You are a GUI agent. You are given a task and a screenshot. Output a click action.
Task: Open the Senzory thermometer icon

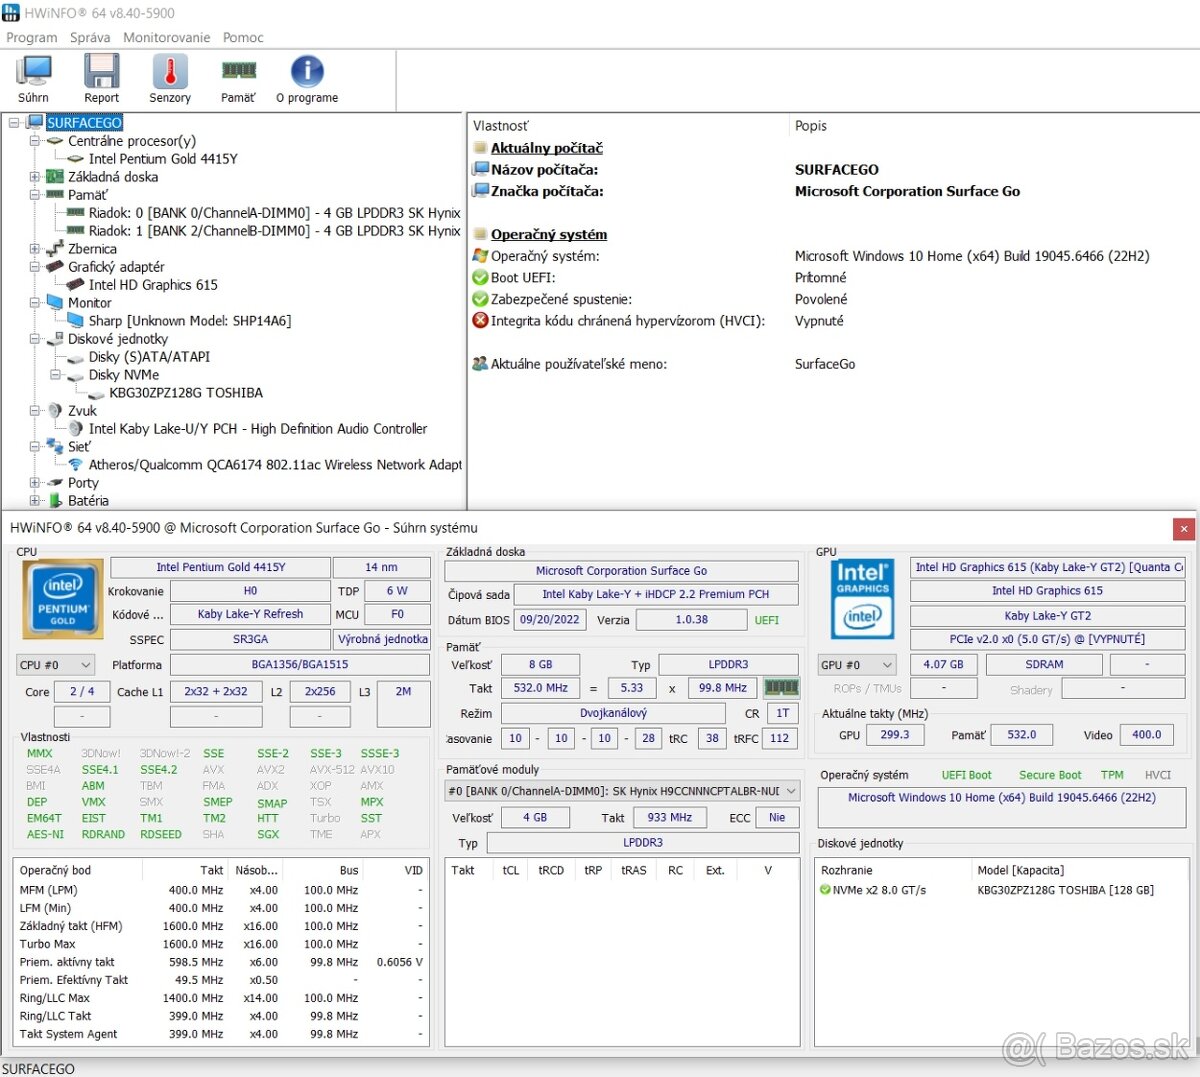pyautogui.click(x=170, y=72)
